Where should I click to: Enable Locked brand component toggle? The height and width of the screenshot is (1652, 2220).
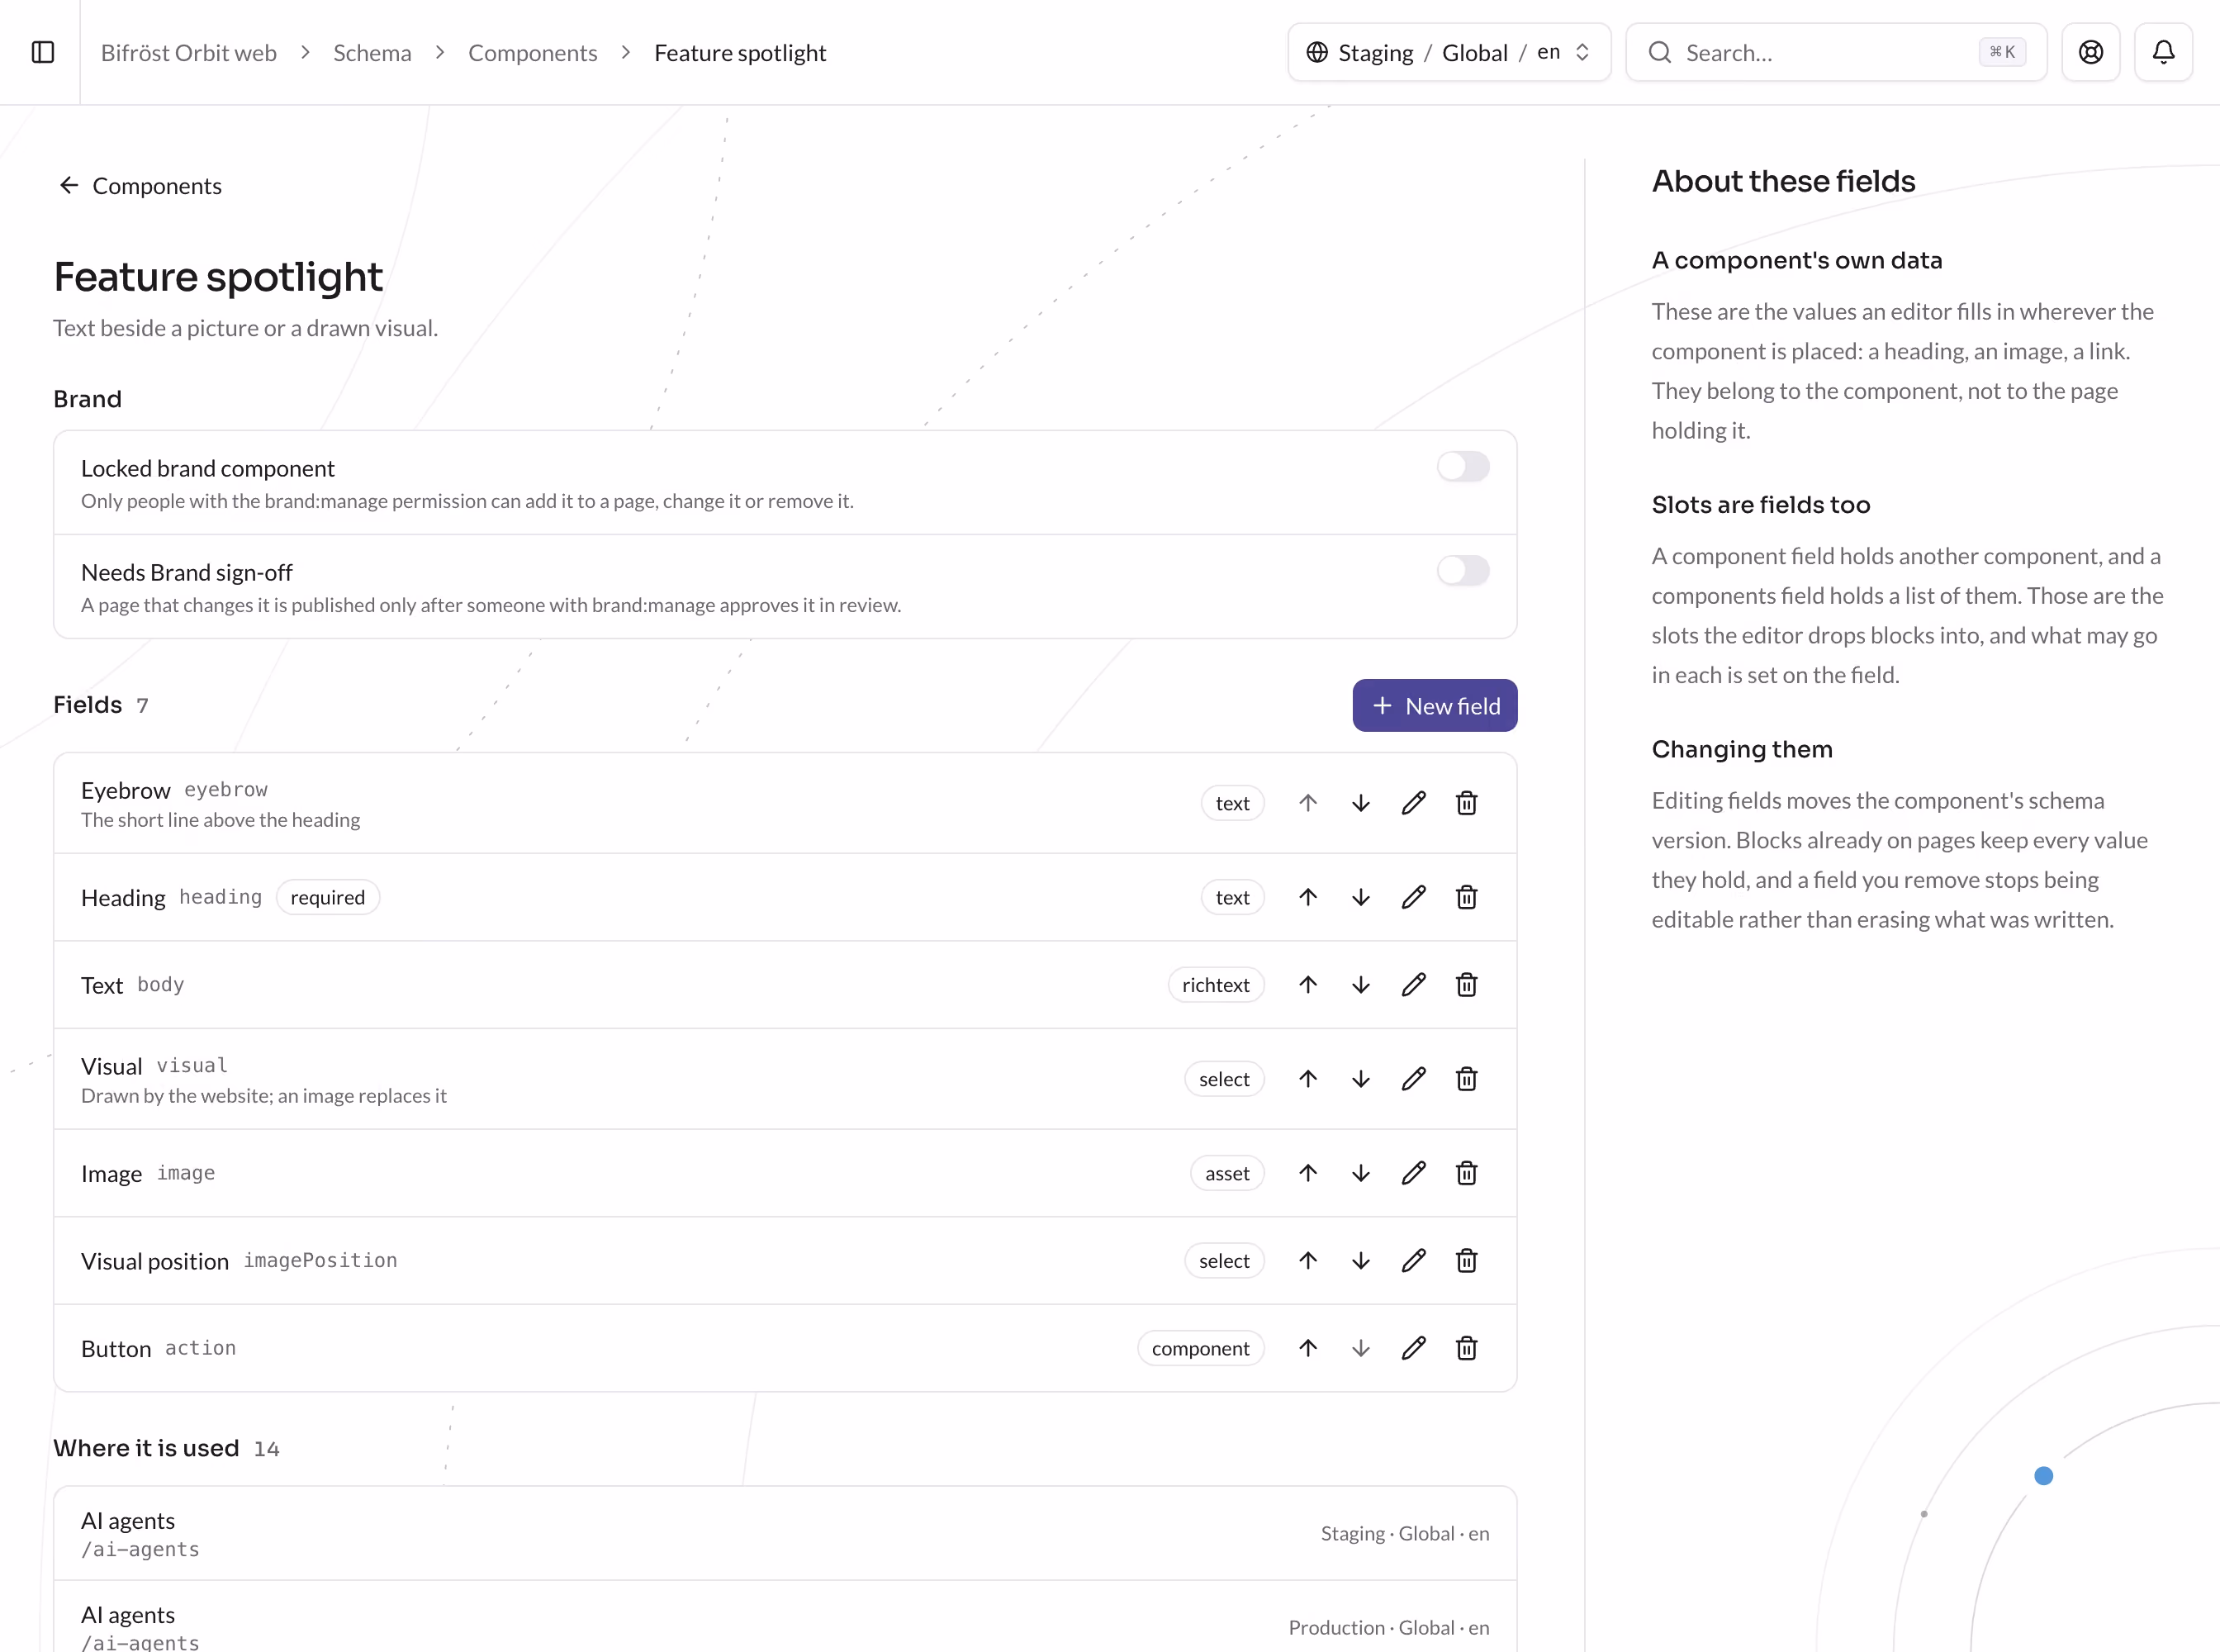[x=1463, y=466]
